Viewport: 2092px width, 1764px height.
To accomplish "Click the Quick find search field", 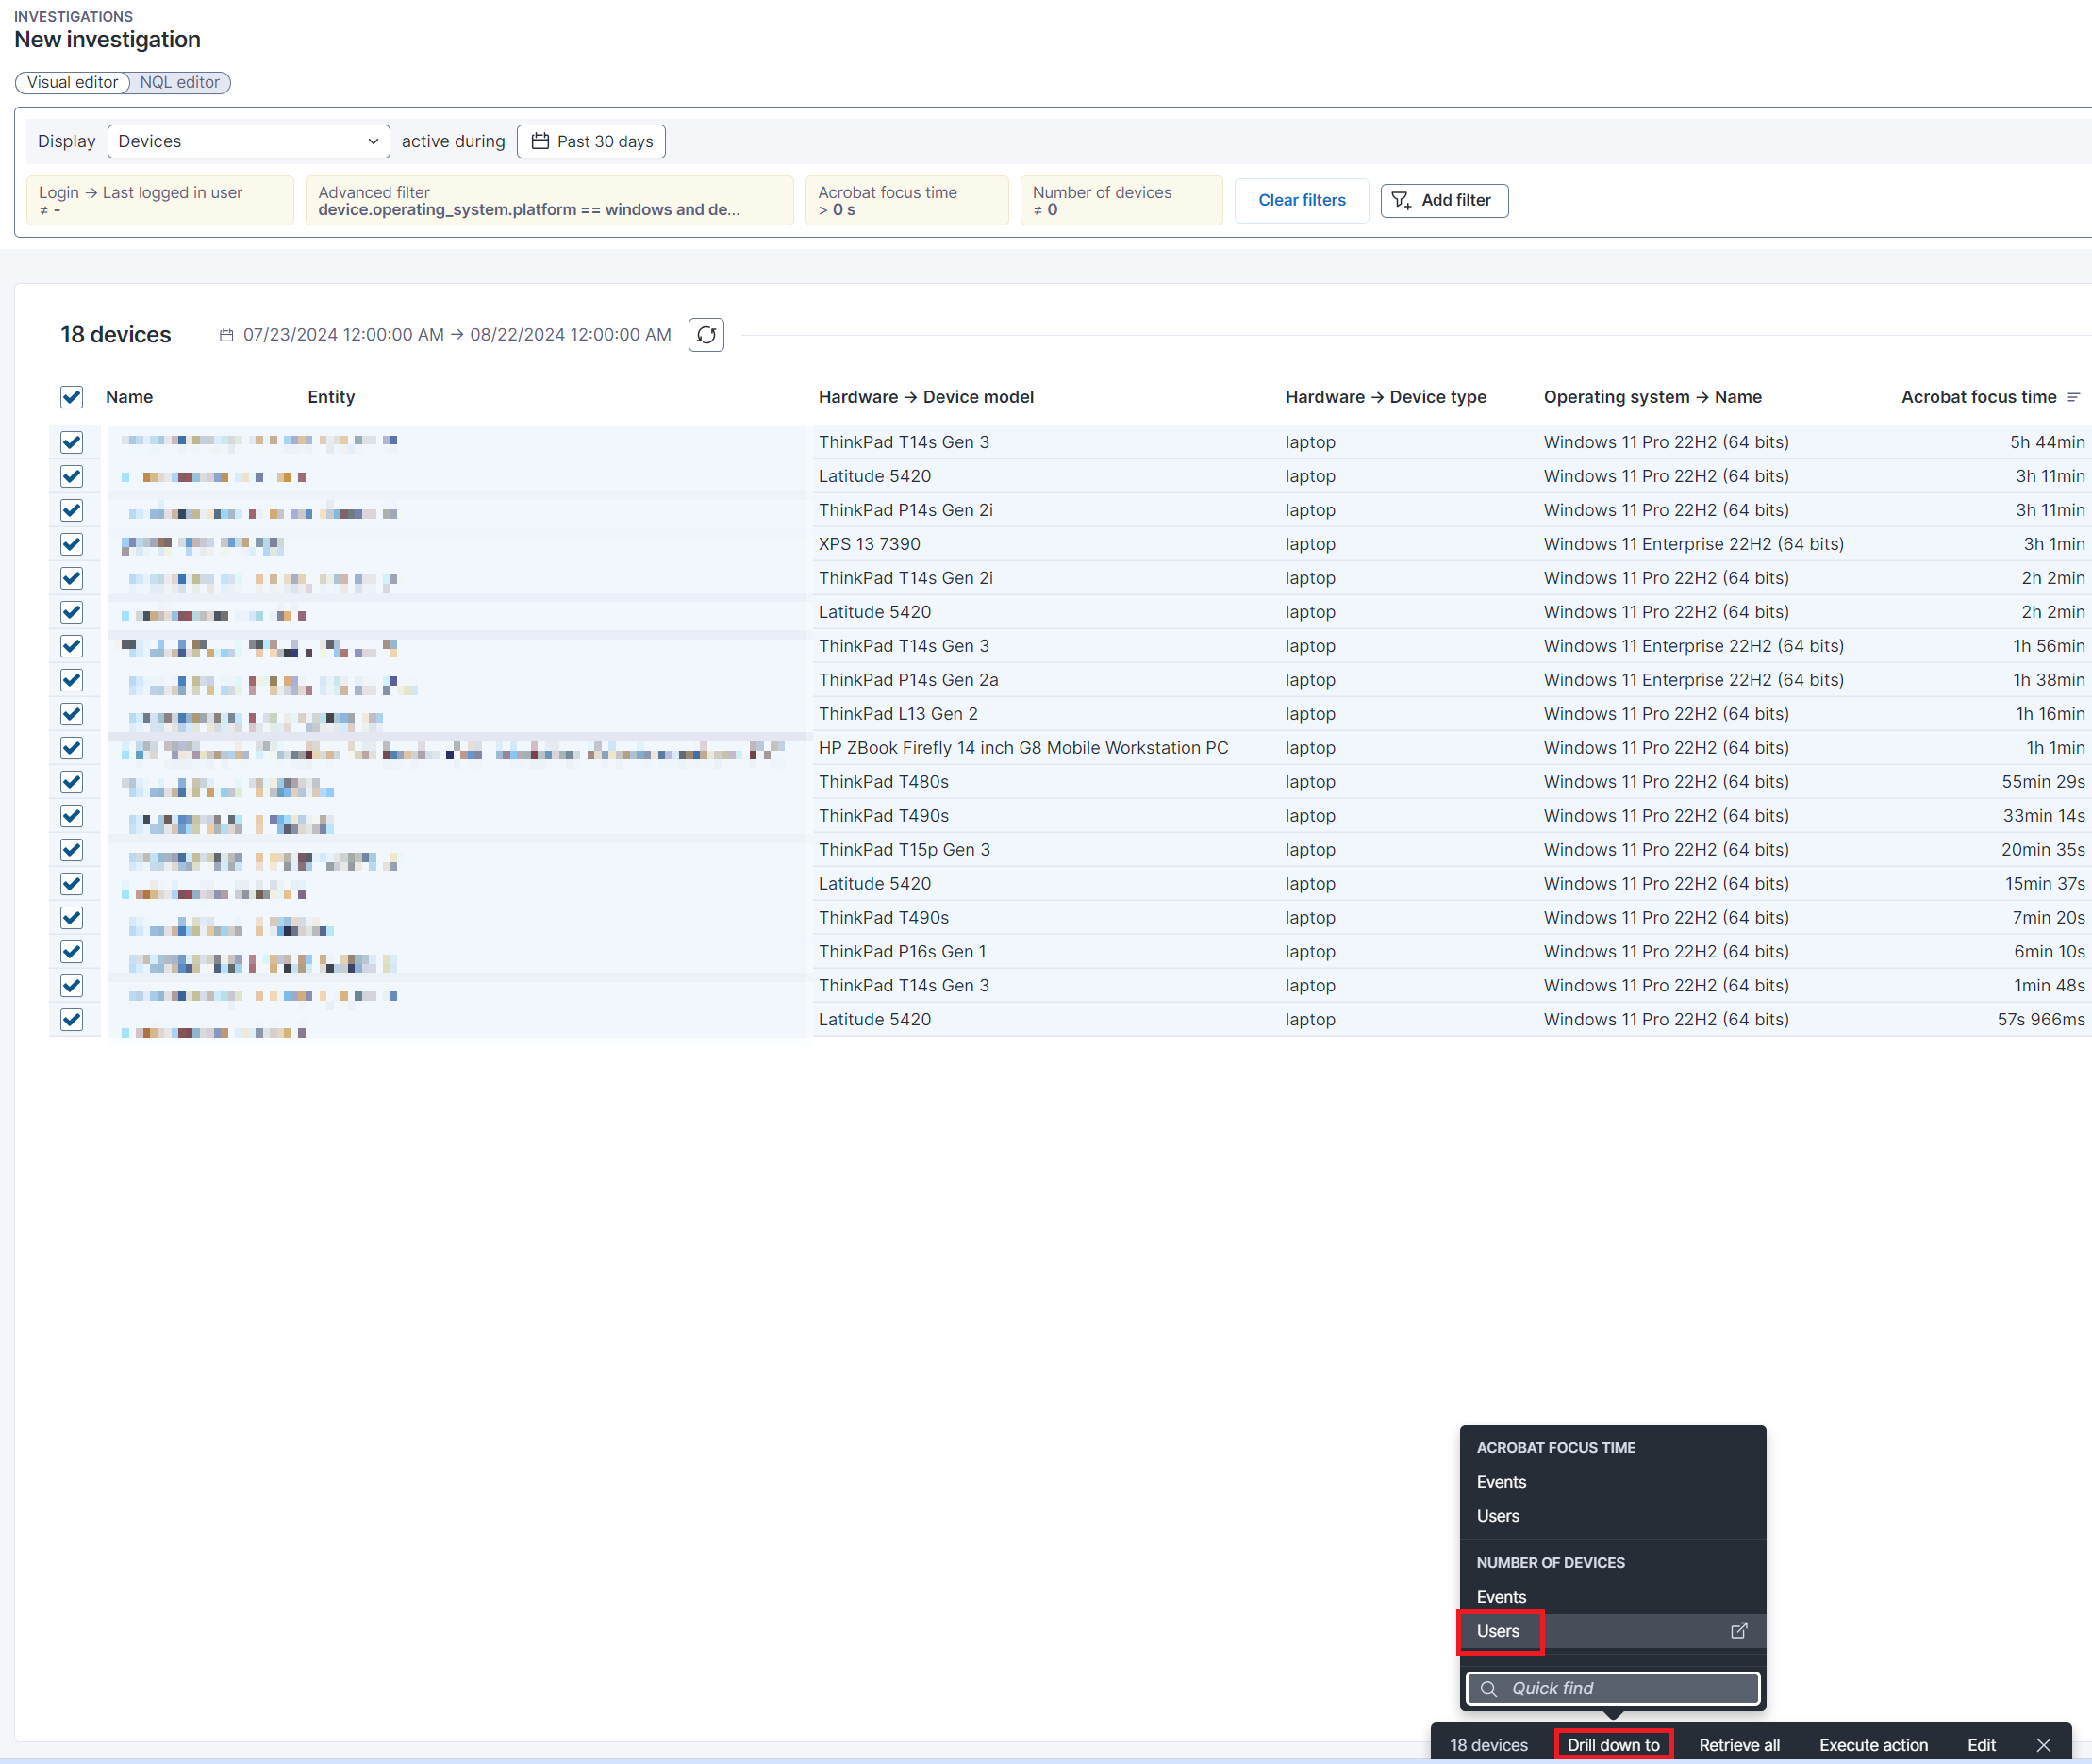I will click(1625, 1689).
